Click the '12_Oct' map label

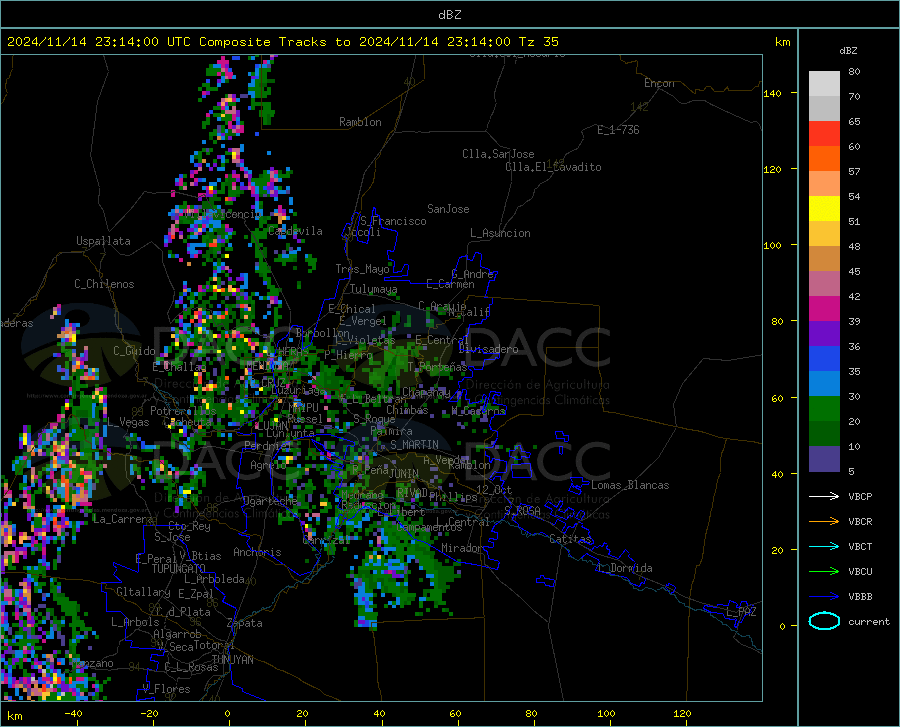point(494,489)
